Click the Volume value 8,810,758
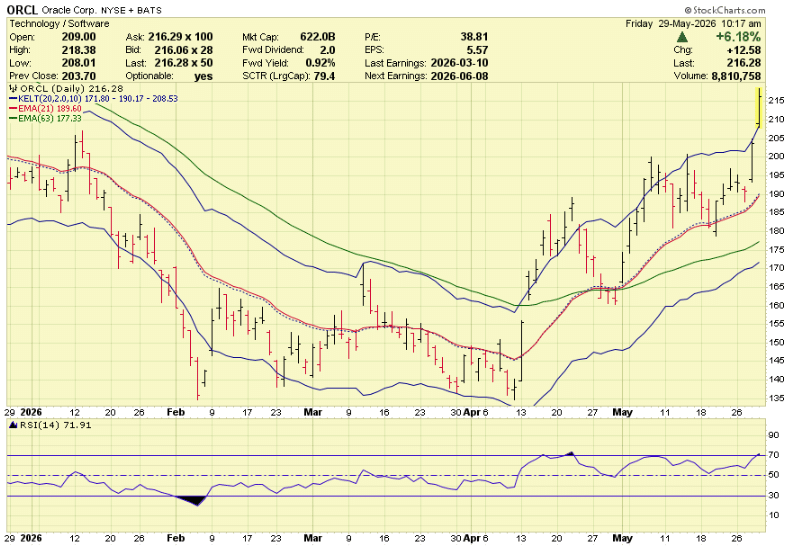 (x=736, y=76)
